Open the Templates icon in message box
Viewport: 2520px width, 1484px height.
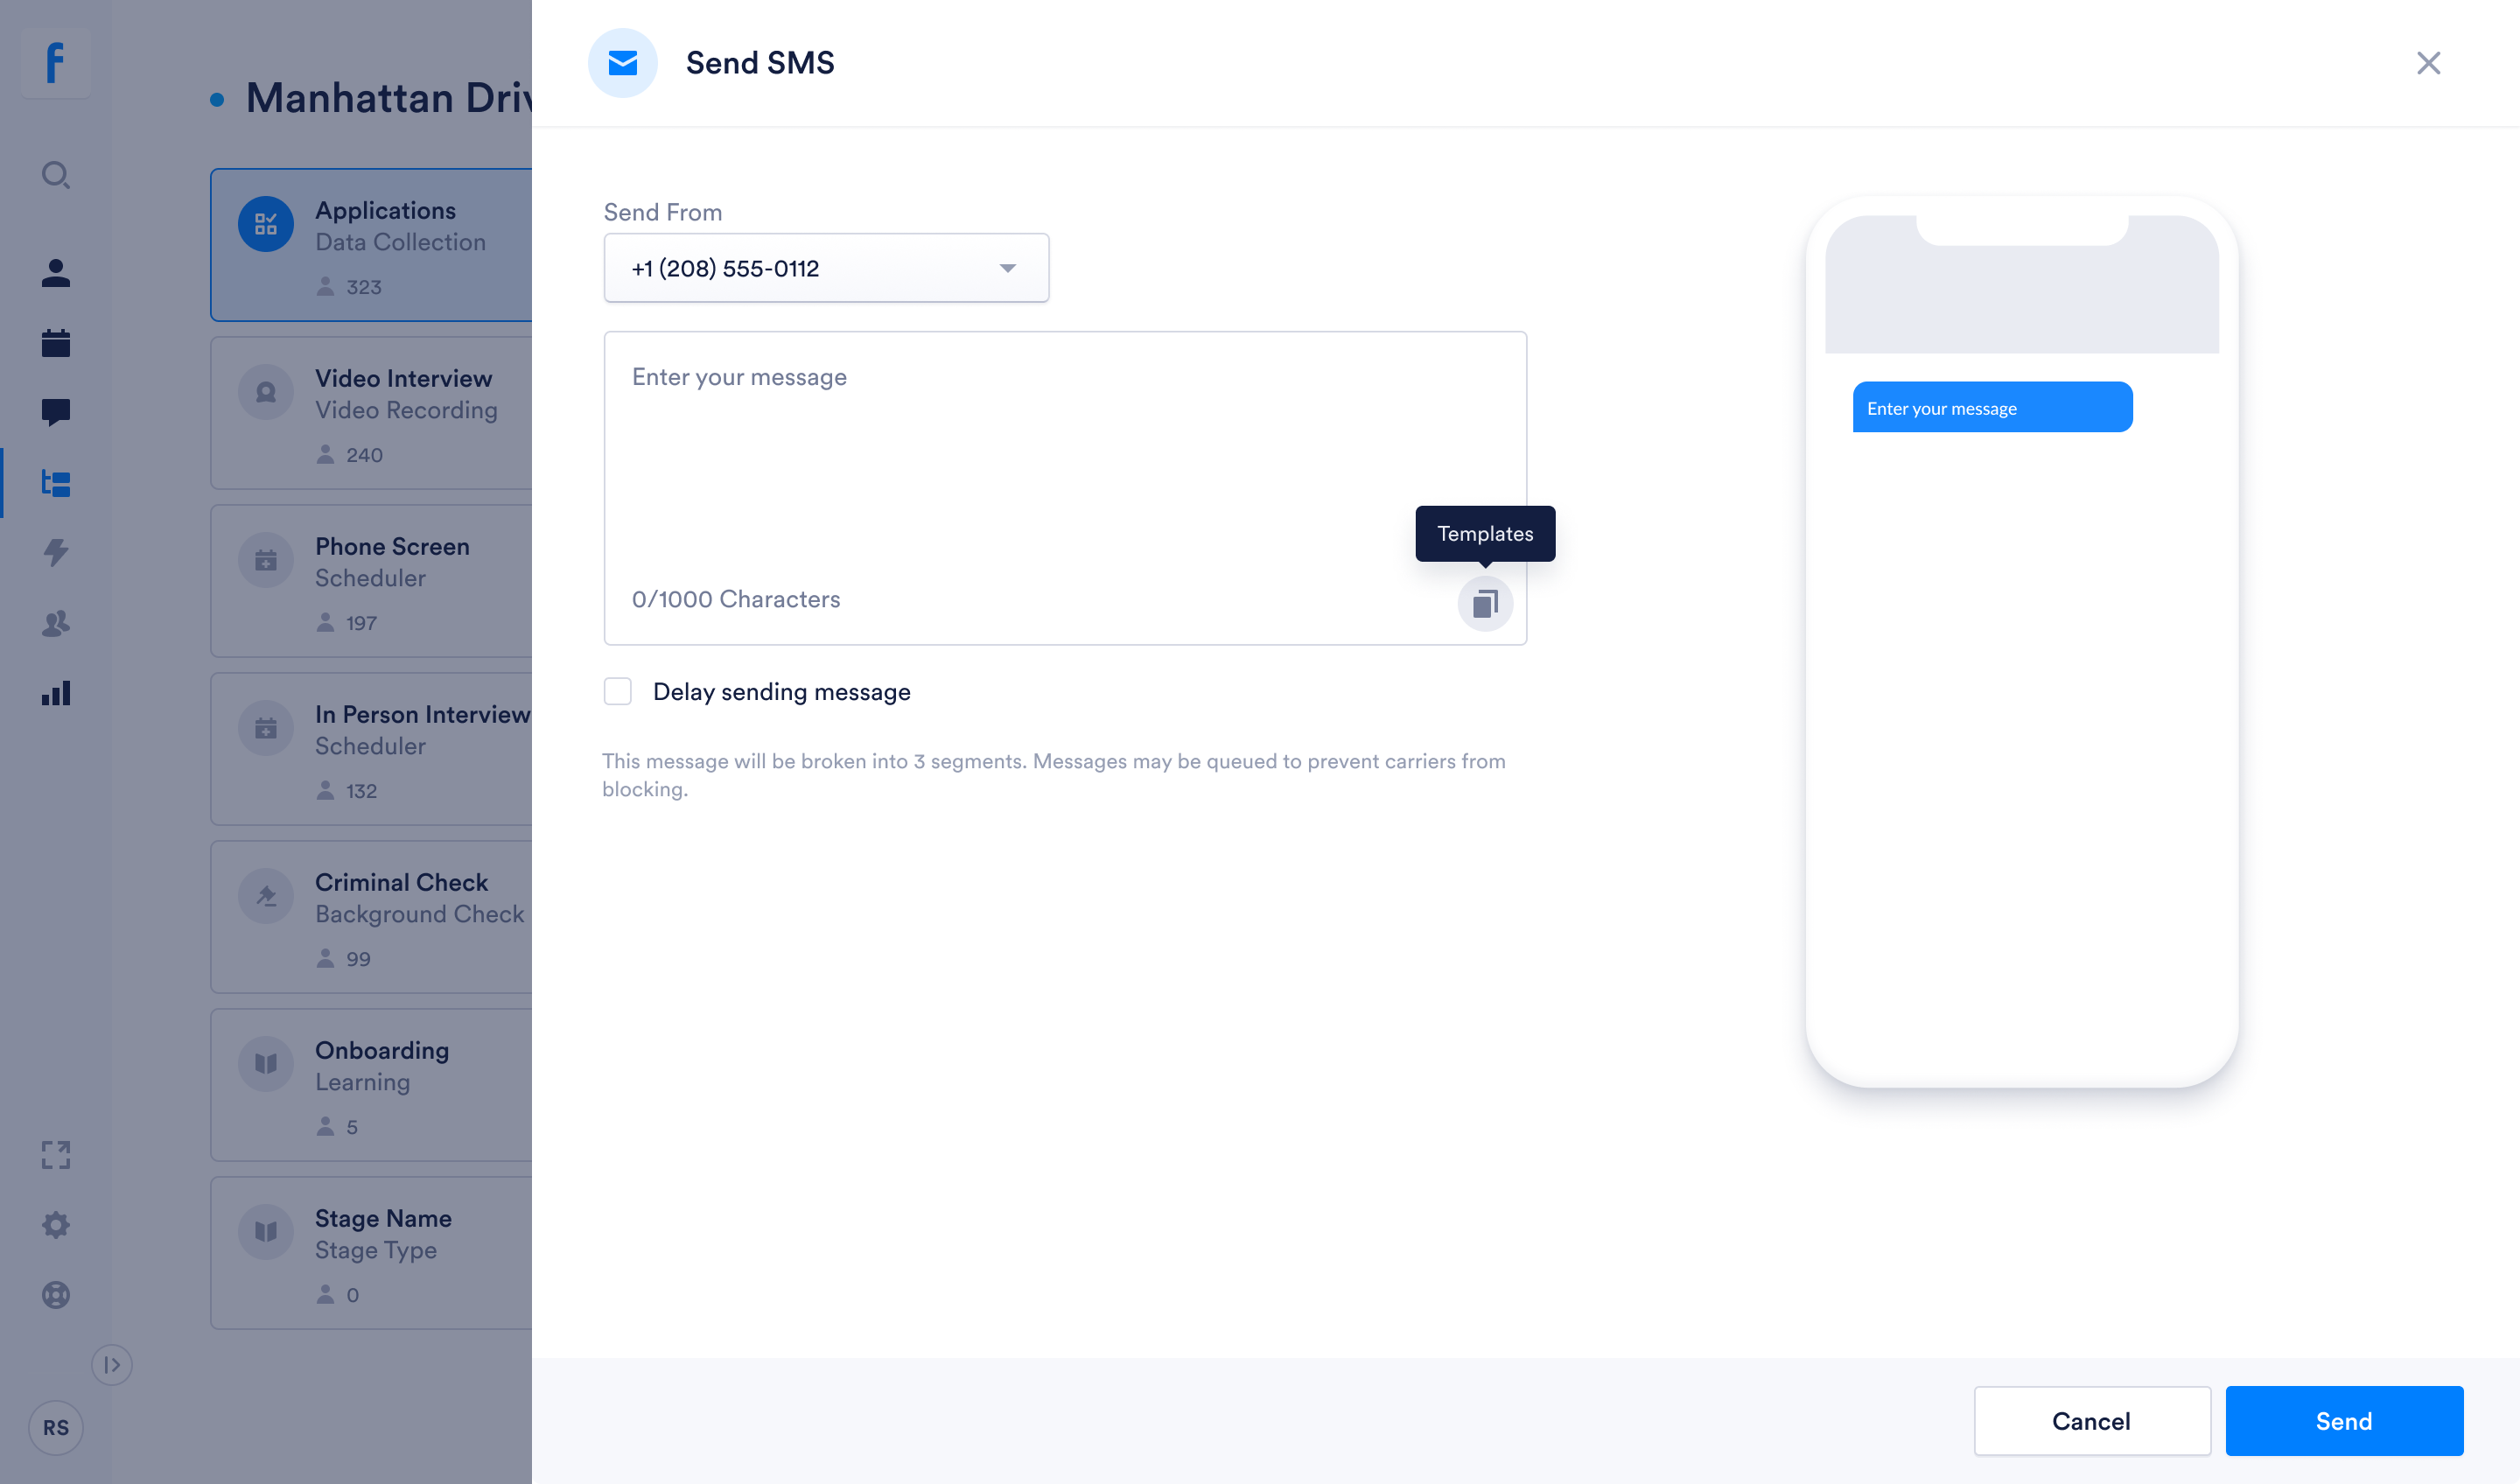pyautogui.click(x=1484, y=603)
